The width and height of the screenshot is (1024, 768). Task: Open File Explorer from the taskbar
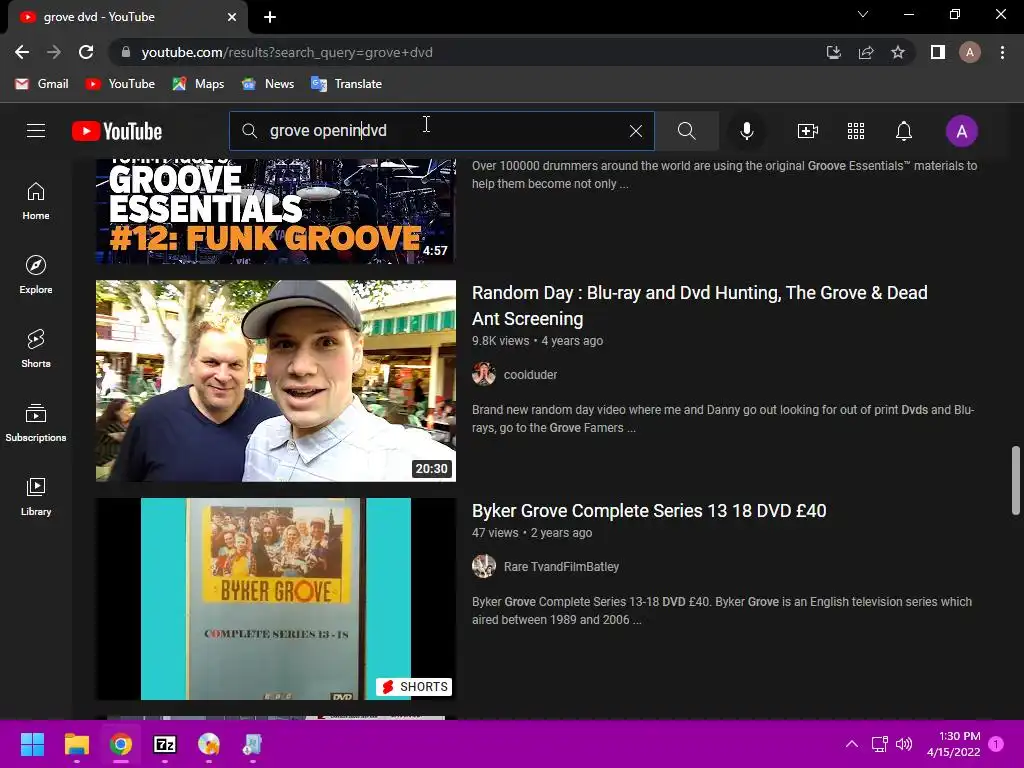pyautogui.click(x=76, y=744)
